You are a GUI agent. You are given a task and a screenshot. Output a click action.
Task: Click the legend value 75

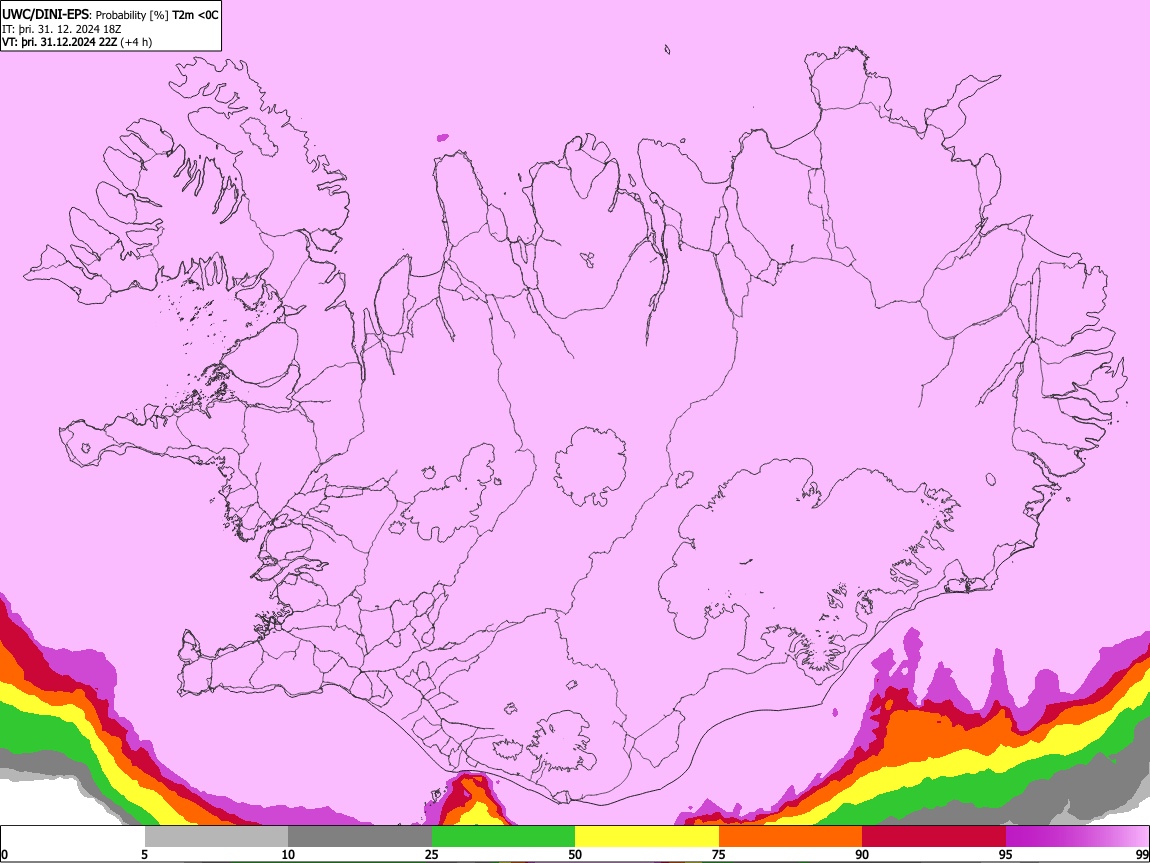point(719,854)
